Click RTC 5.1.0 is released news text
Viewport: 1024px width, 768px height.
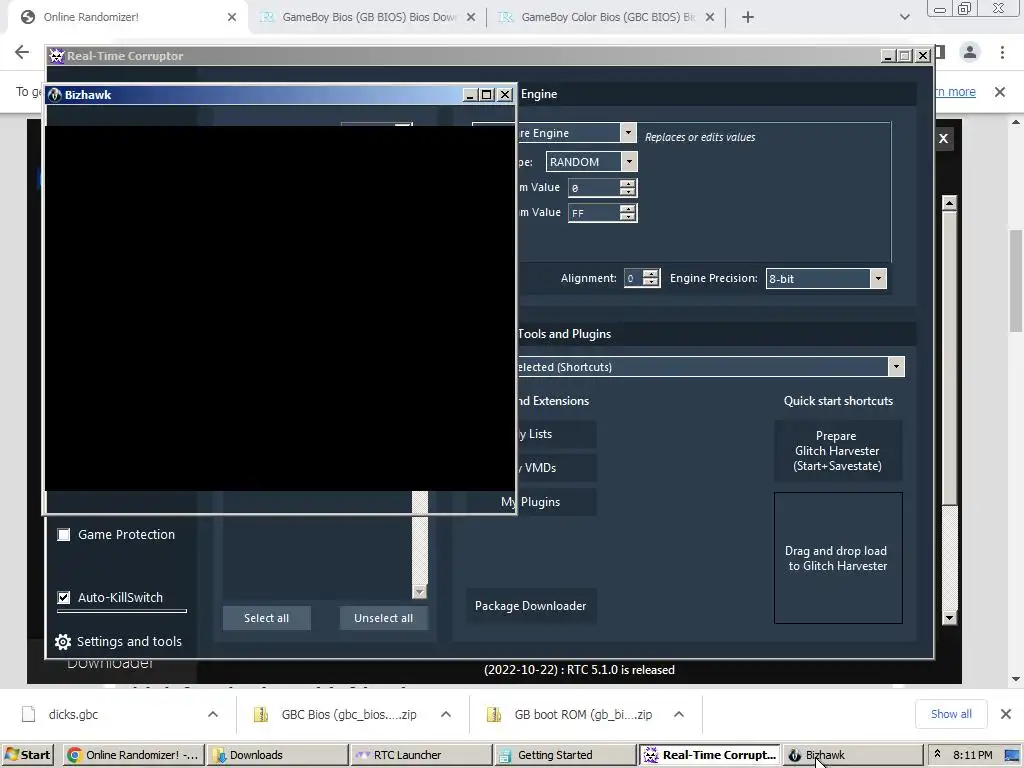pyautogui.click(x=579, y=669)
